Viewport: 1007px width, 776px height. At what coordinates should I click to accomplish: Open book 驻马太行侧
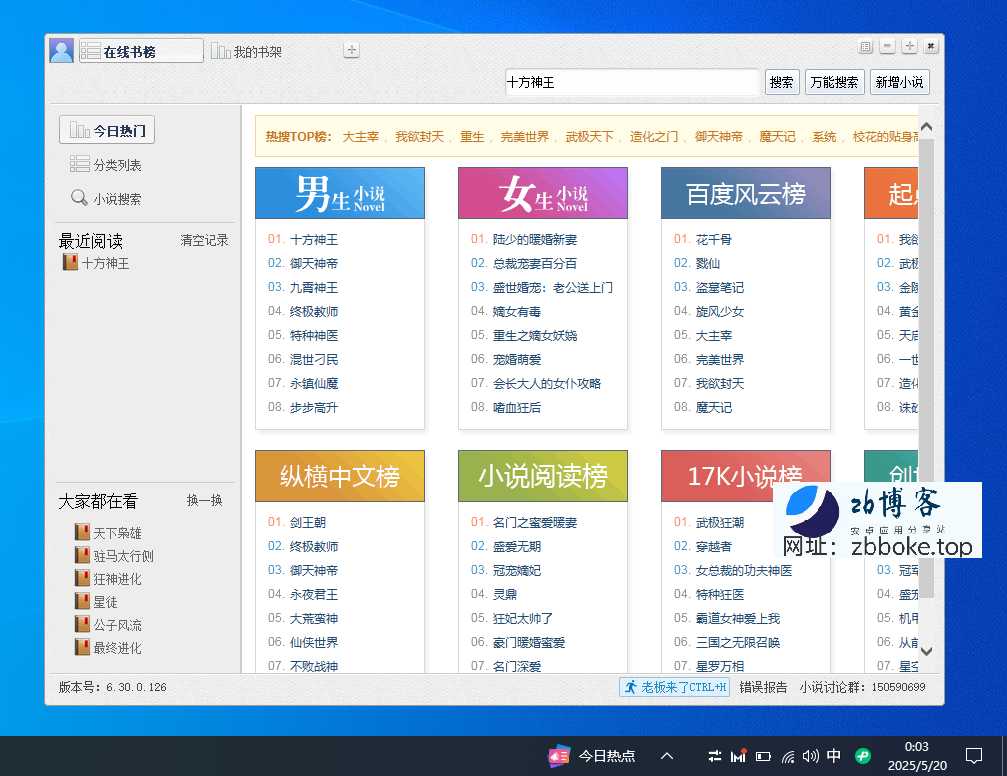pos(114,556)
